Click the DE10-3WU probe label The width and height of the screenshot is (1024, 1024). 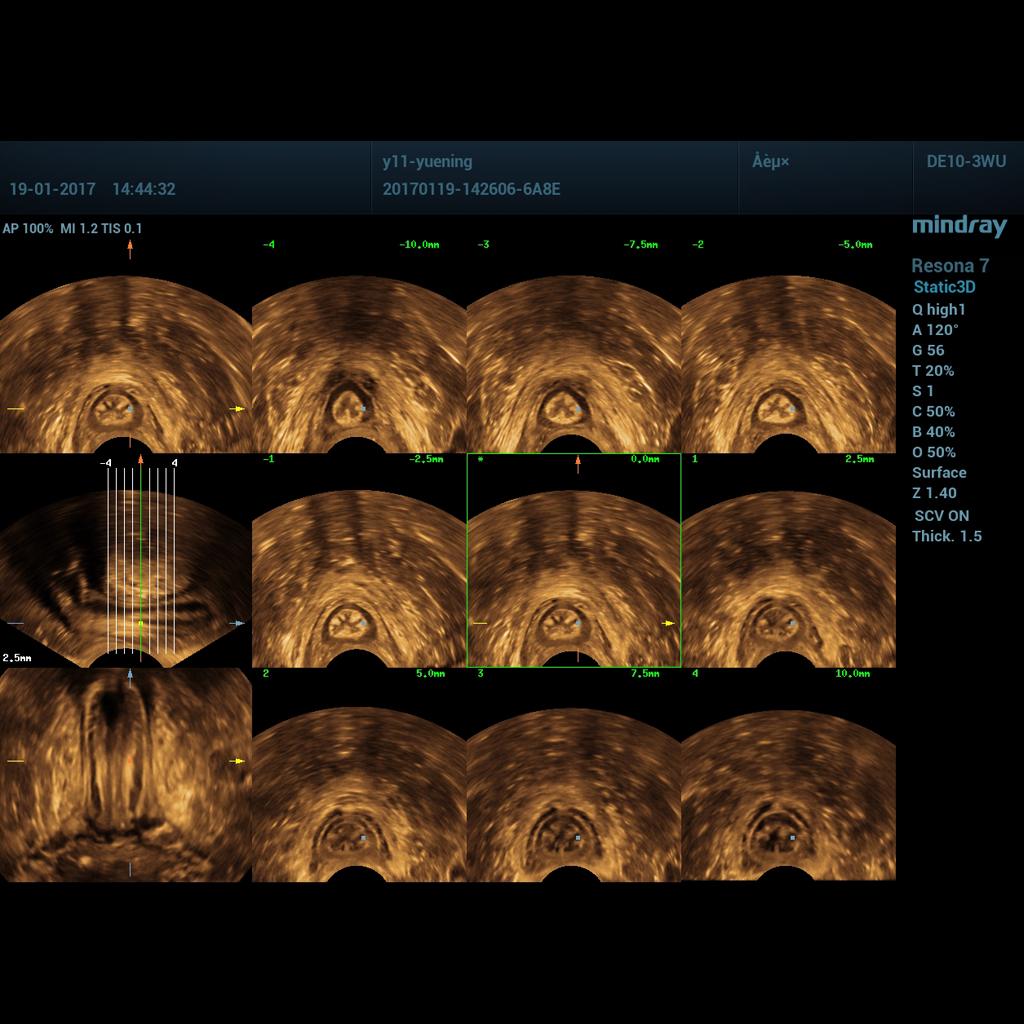967,161
